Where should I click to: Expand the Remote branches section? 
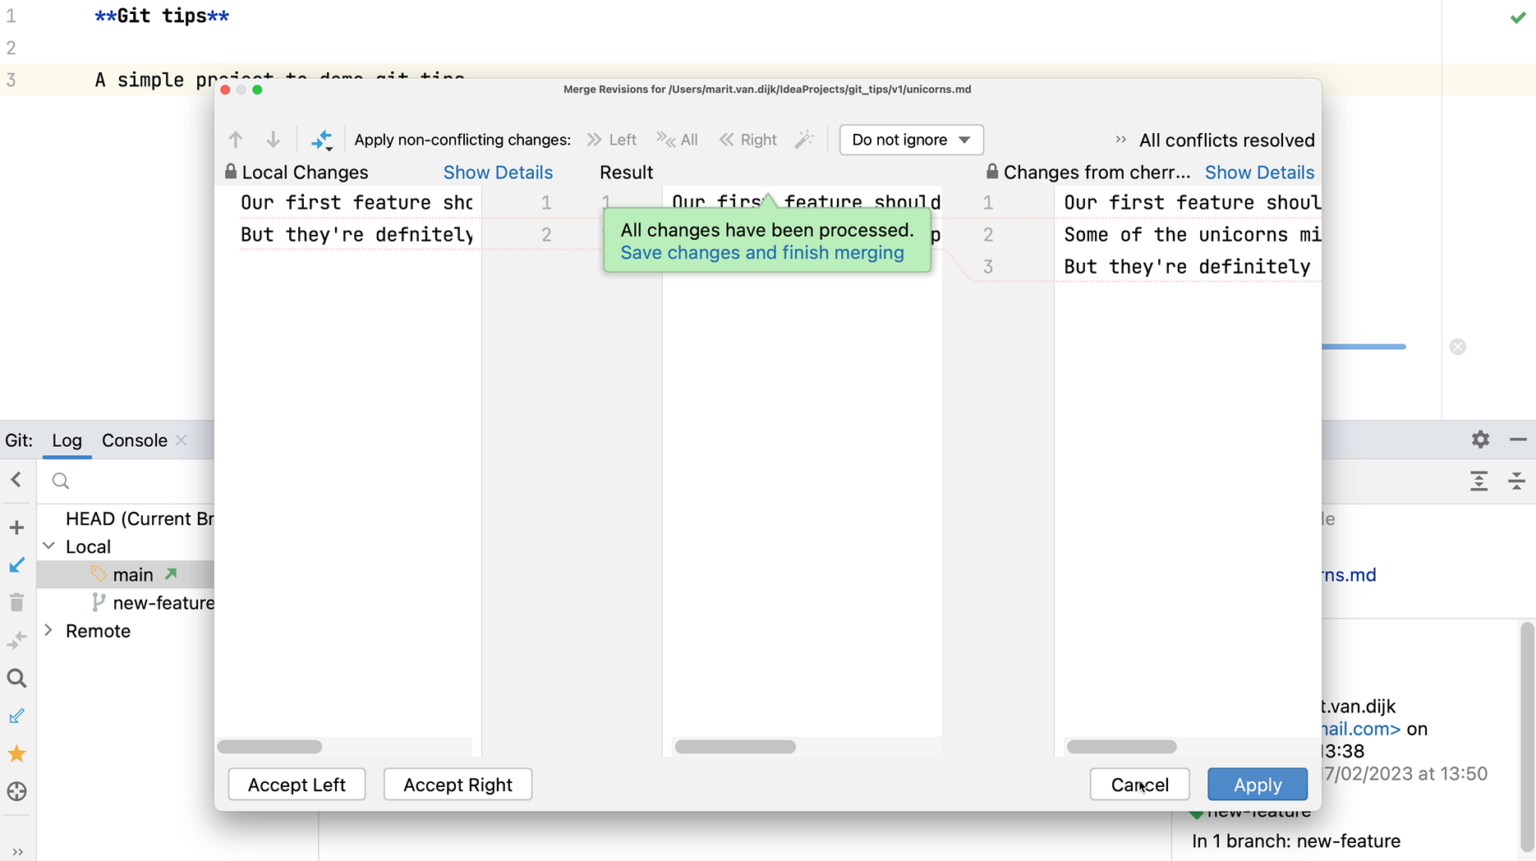pyautogui.click(x=47, y=631)
